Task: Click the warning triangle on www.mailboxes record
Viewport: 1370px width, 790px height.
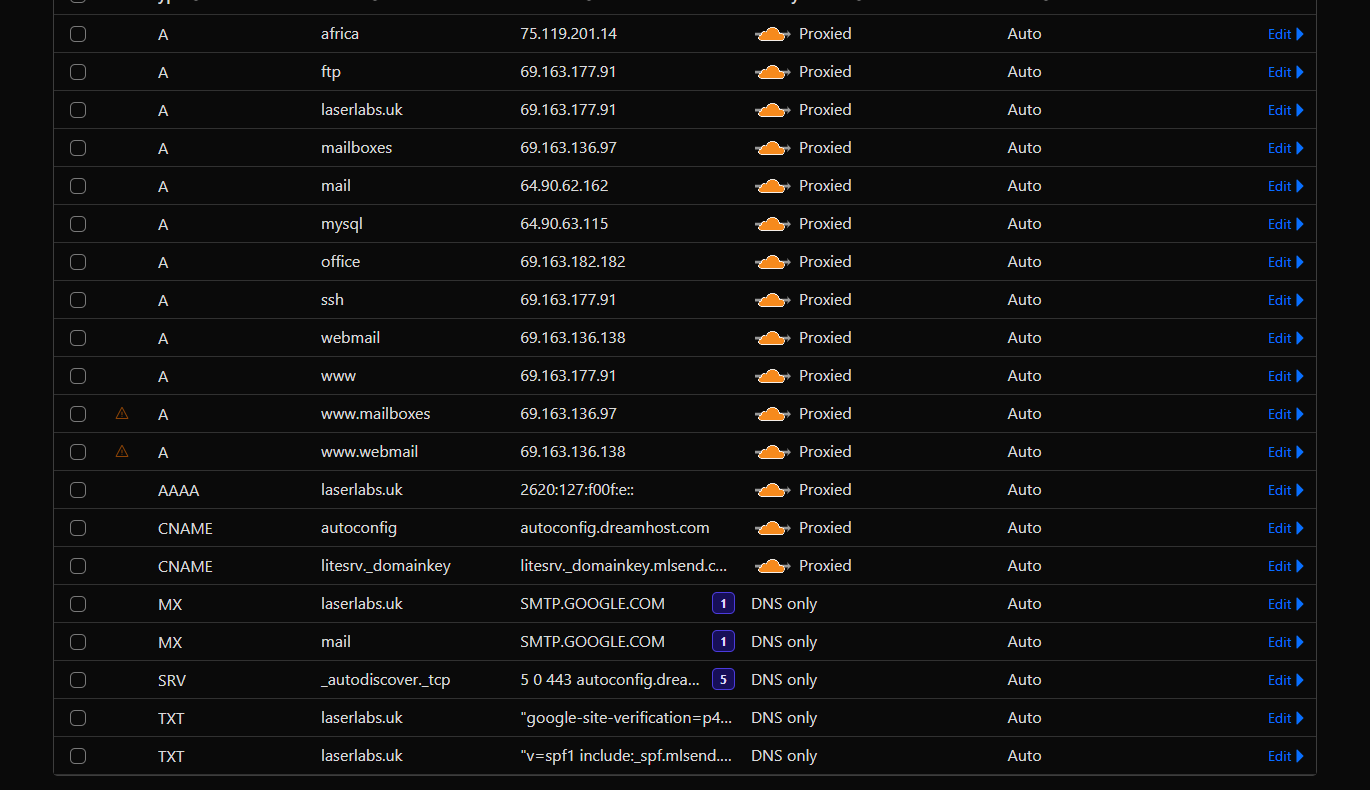Action: (x=121, y=413)
